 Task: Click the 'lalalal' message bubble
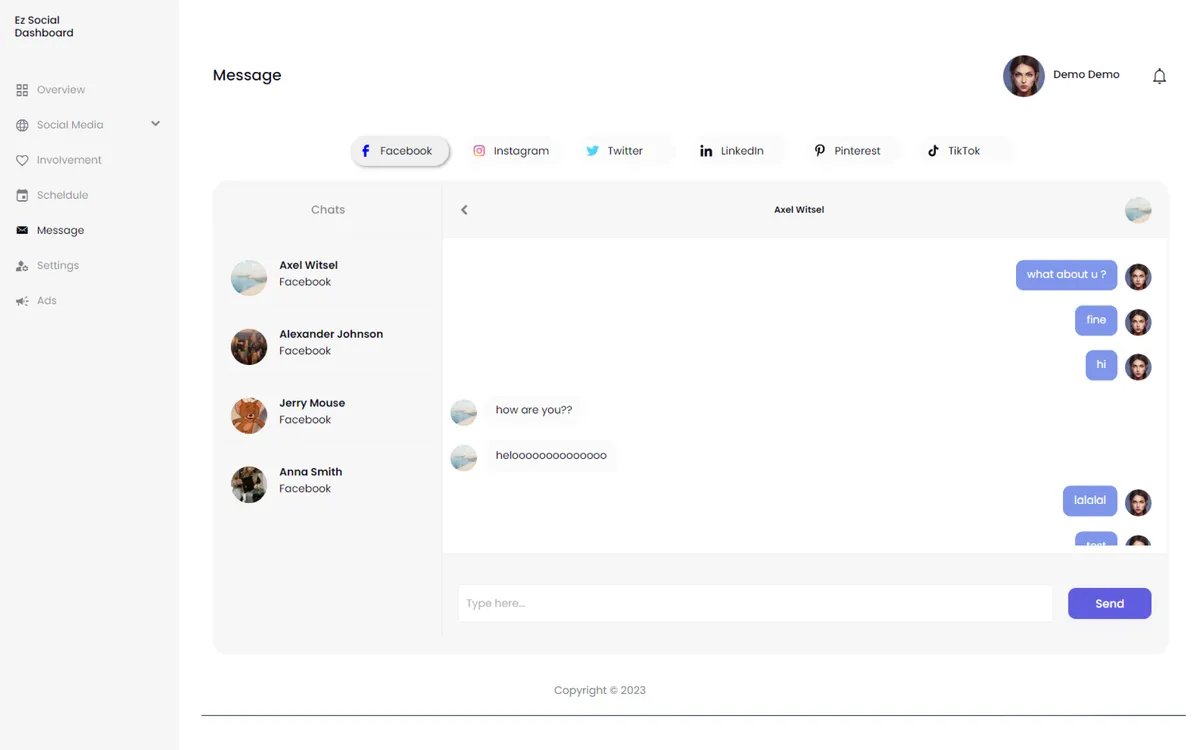click(x=1090, y=501)
